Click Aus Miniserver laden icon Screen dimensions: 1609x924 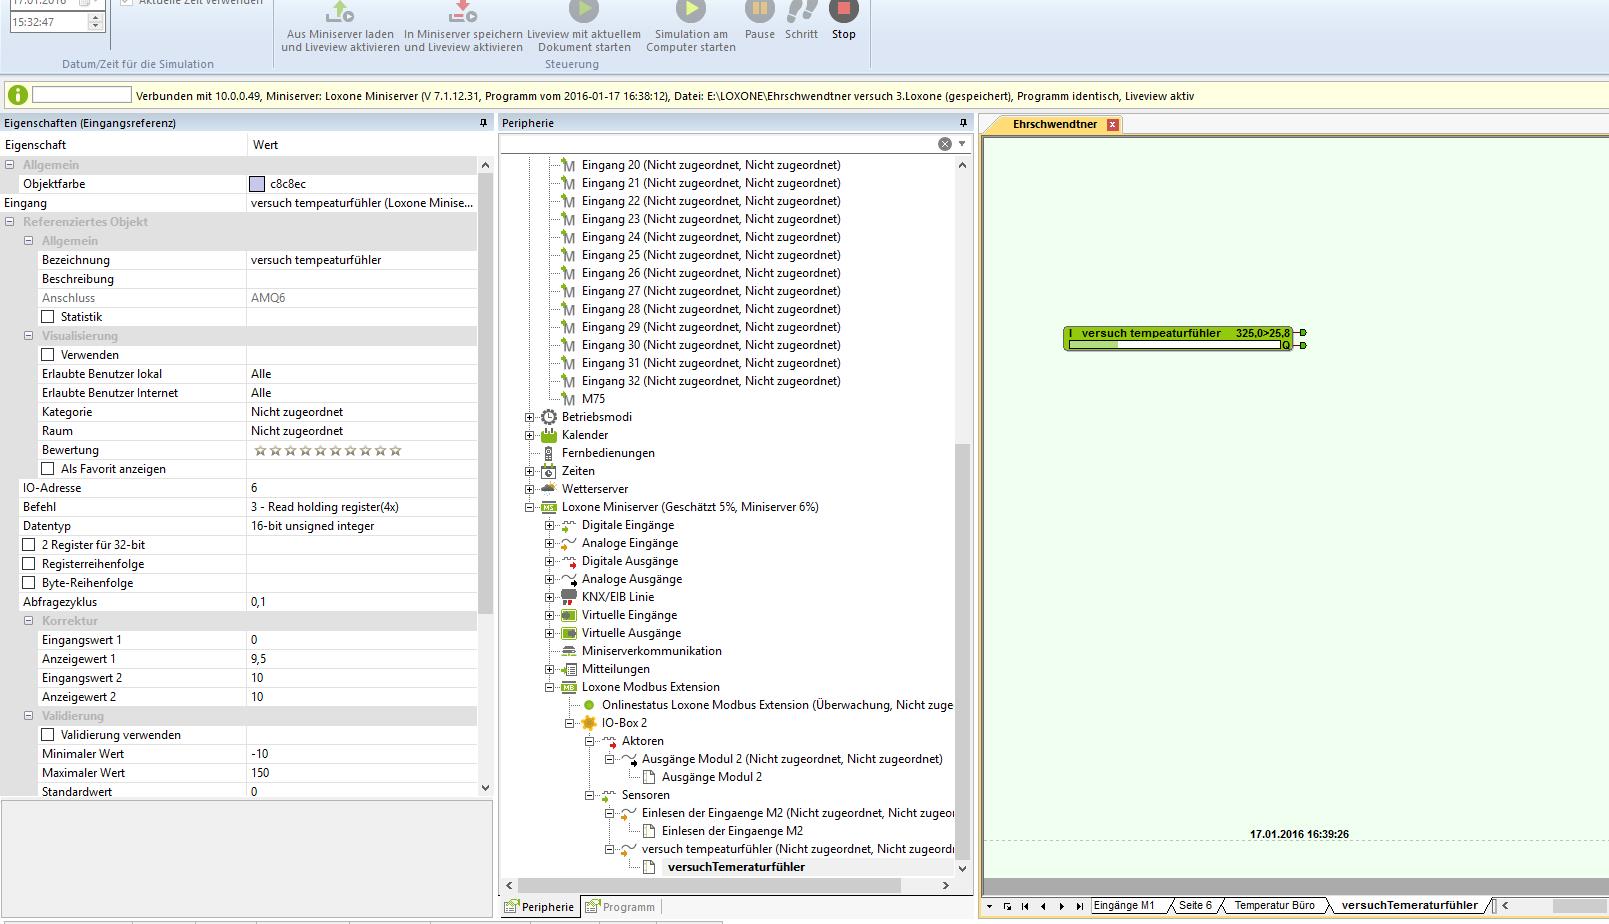pyautogui.click(x=340, y=11)
